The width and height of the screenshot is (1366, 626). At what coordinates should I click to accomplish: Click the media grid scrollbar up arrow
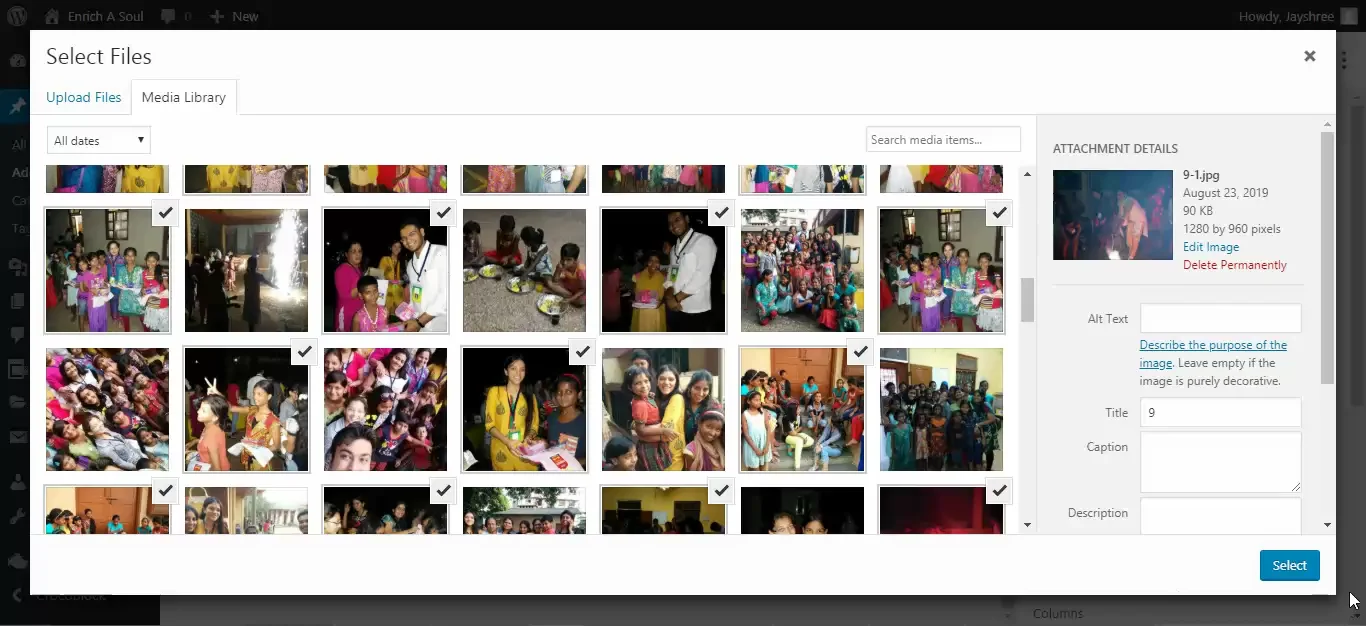1027,174
